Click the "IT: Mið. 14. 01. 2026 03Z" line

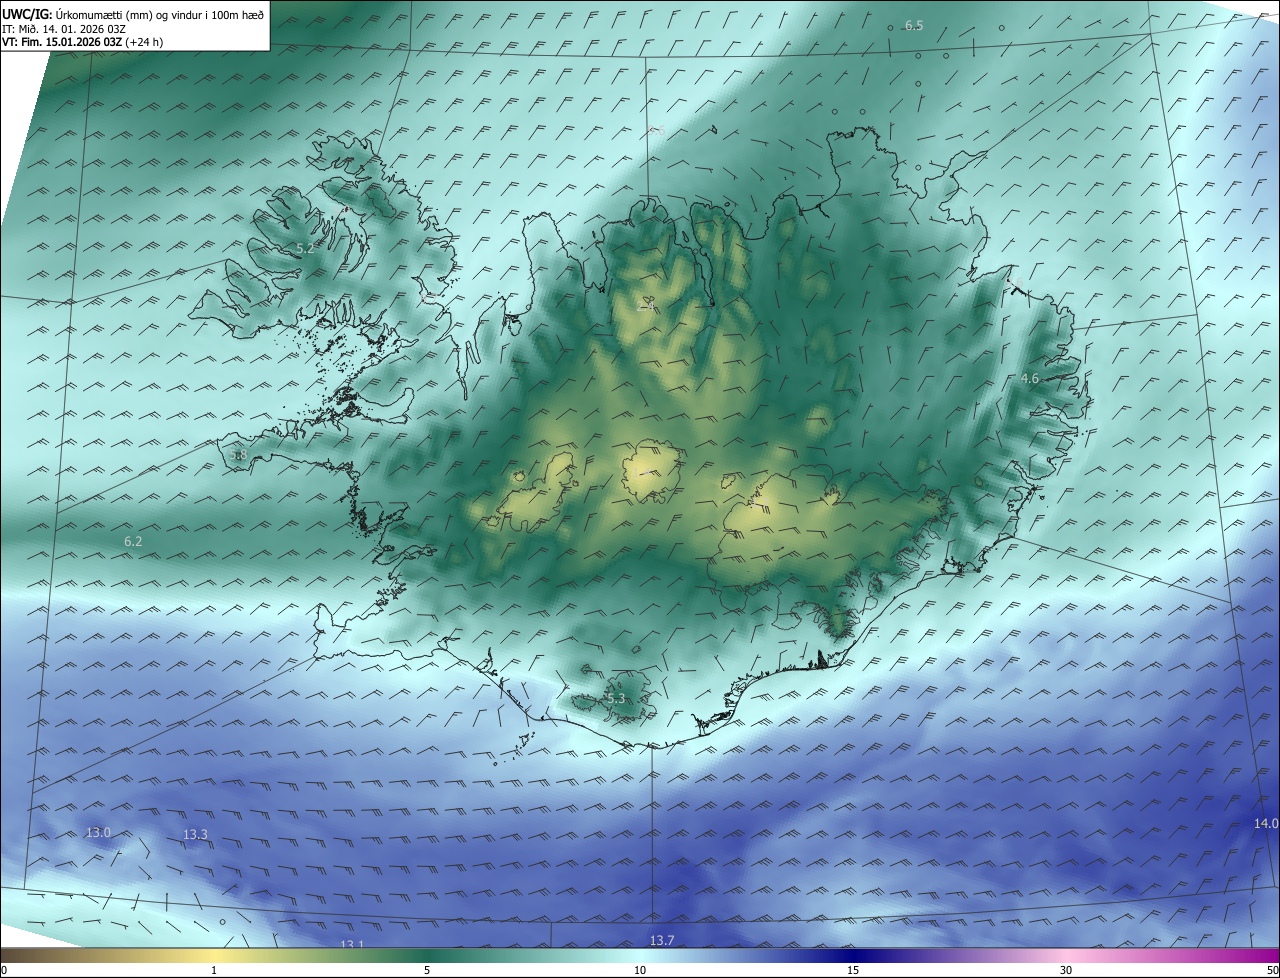point(66,29)
